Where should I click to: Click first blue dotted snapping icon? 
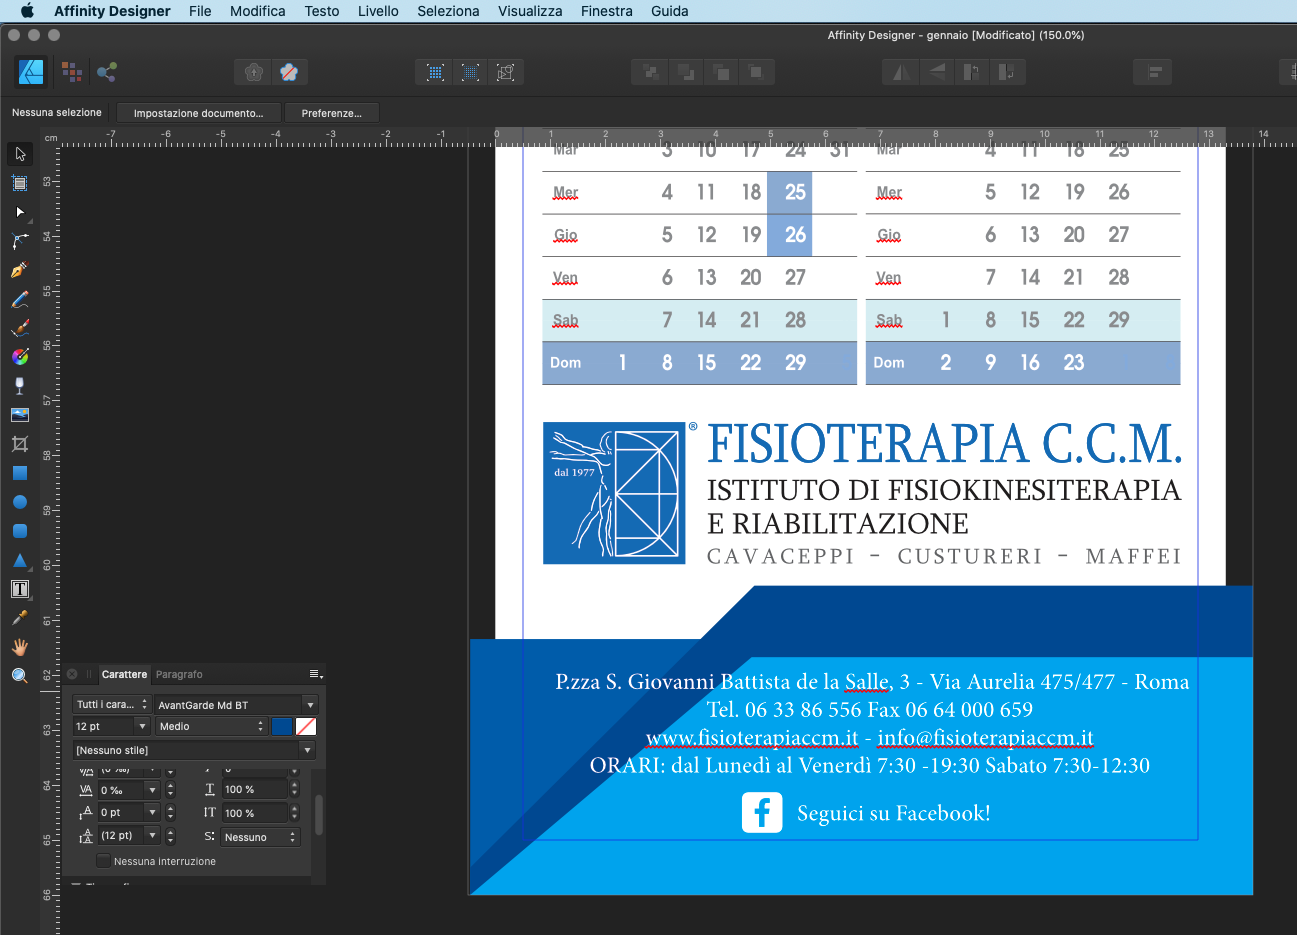[x=435, y=72]
